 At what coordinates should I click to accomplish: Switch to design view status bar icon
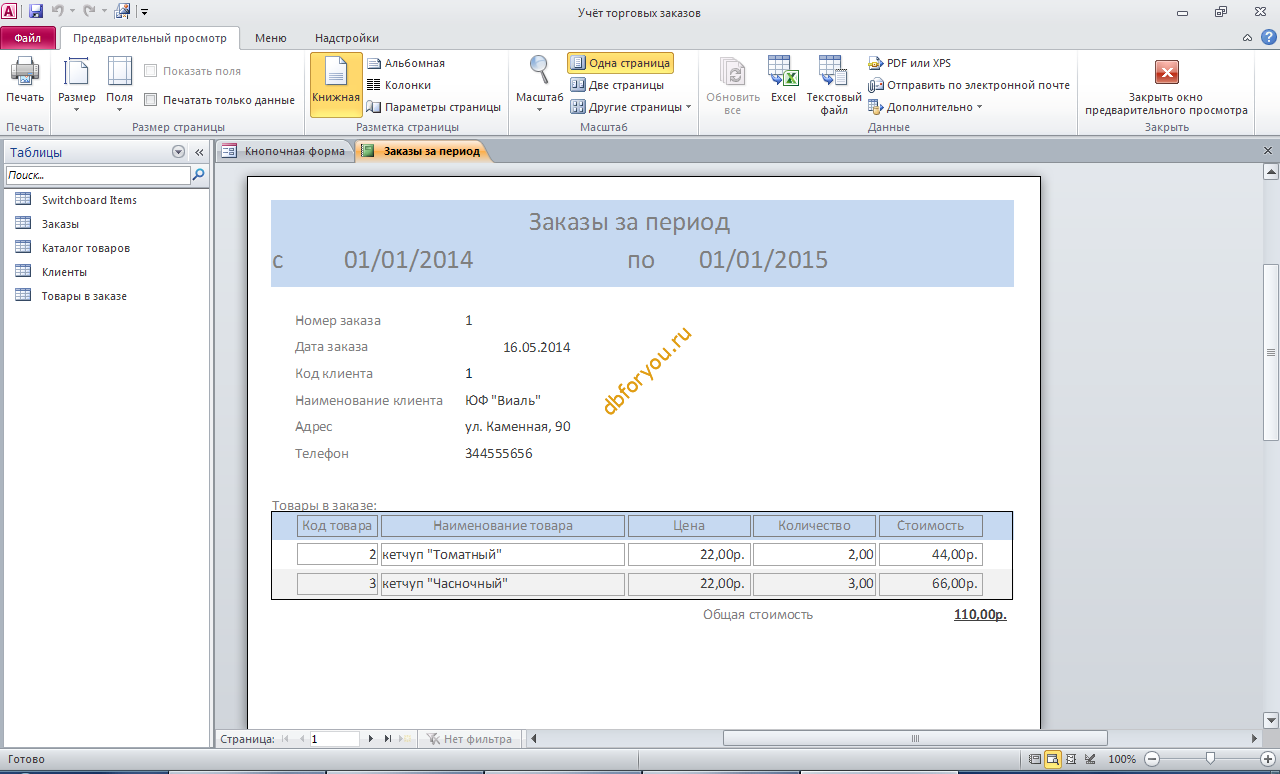[1089, 759]
